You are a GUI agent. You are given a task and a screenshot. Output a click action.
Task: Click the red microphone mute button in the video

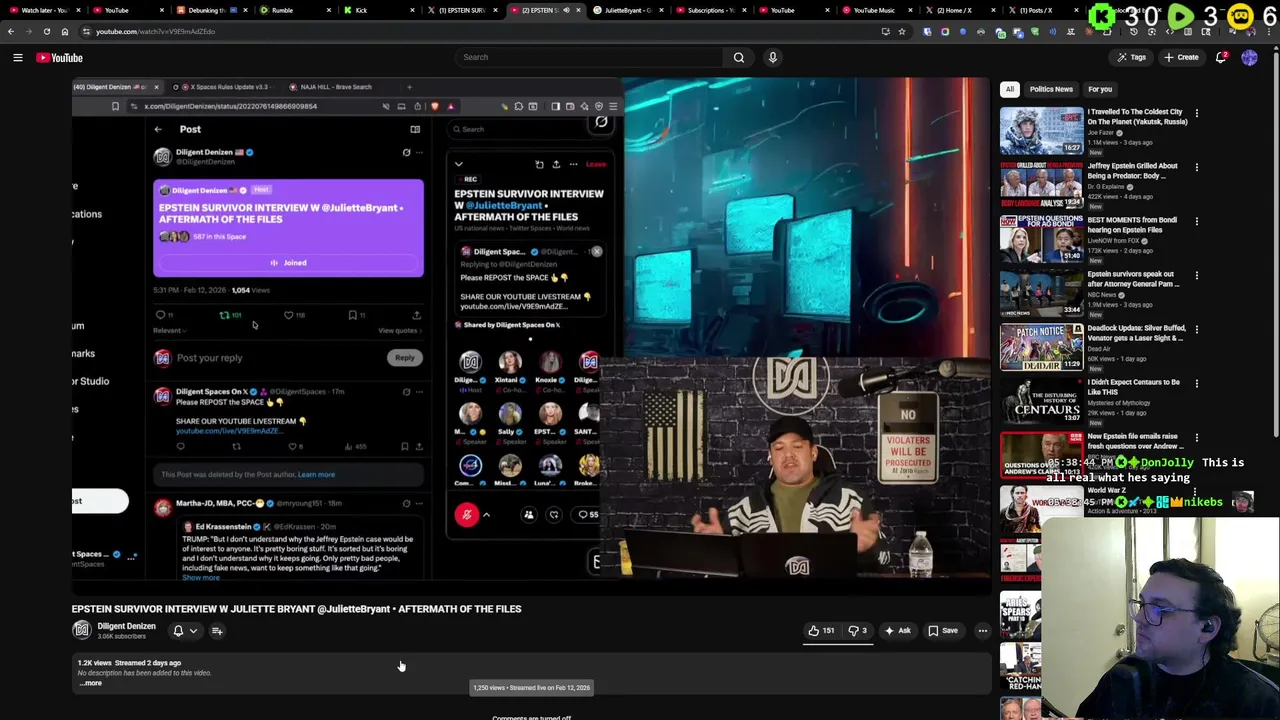point(466,515)
